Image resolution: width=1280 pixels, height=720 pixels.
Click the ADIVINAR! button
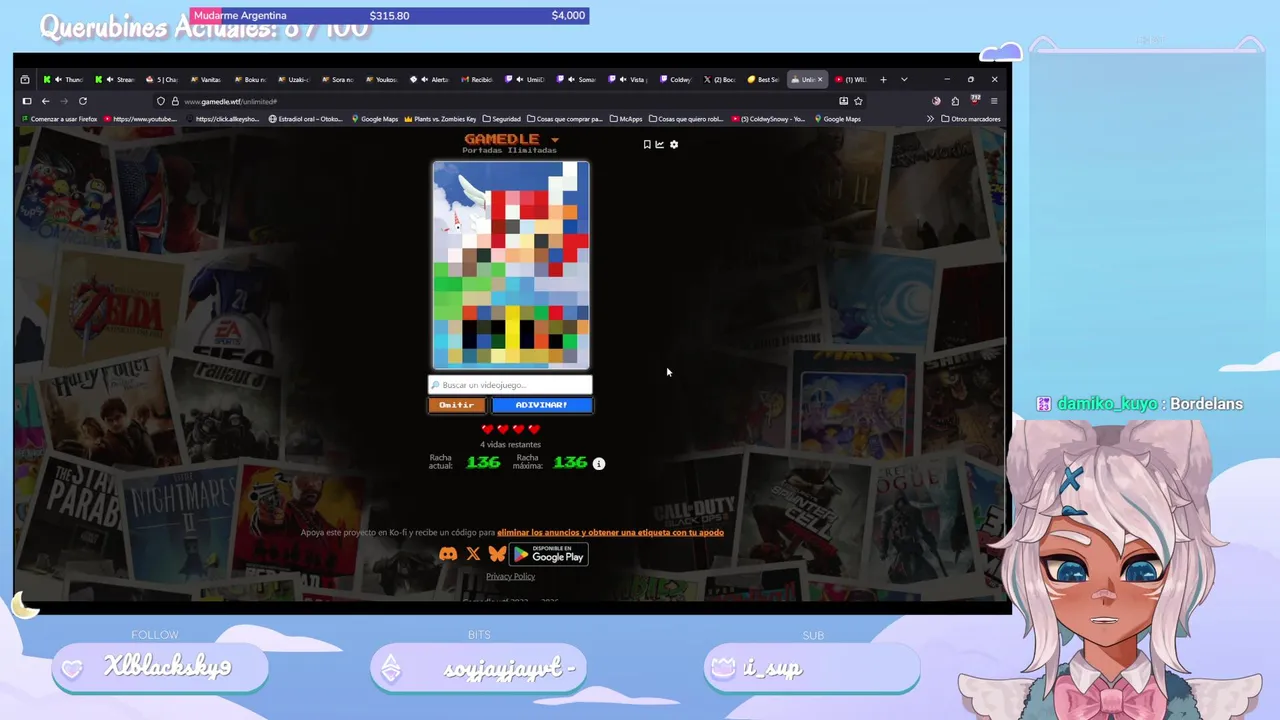(542, 405)
